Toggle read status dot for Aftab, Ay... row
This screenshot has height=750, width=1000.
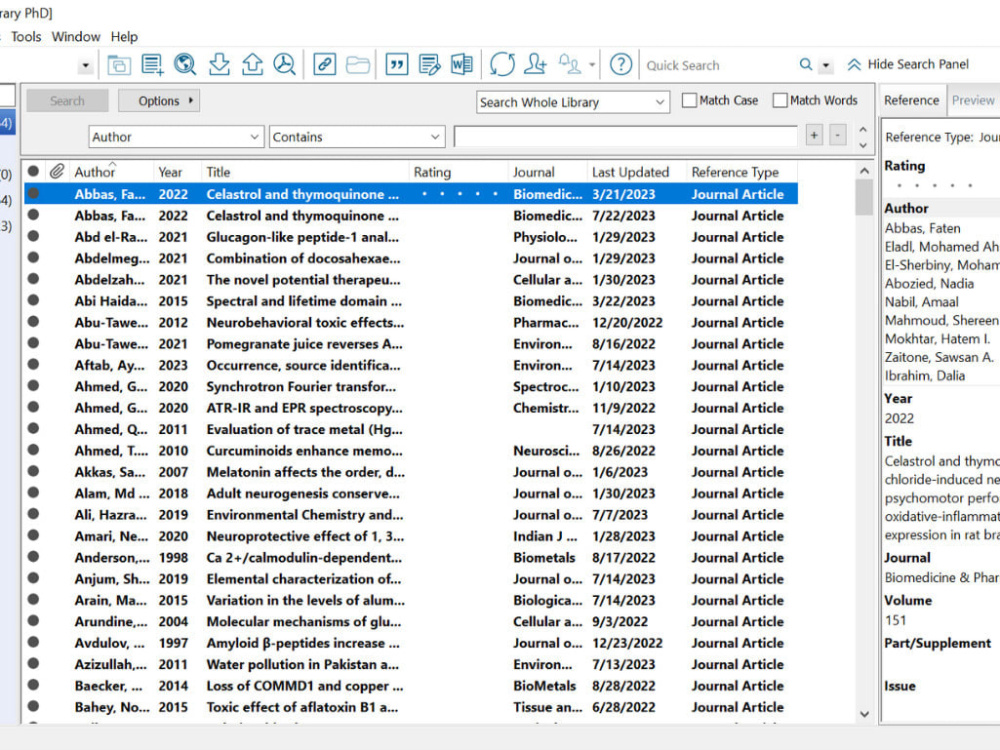(33, 364)
